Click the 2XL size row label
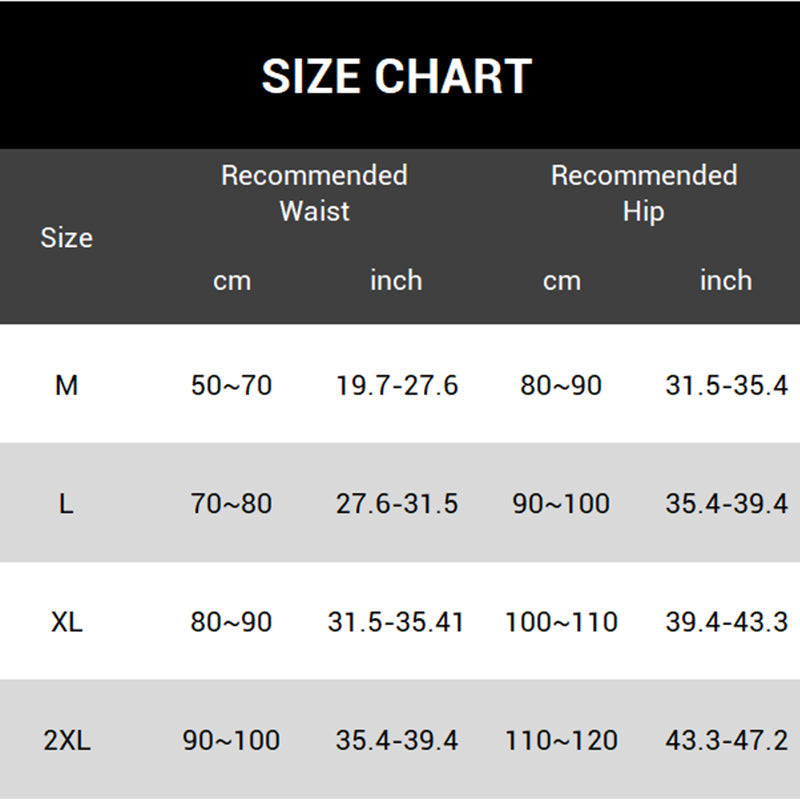 tap(66, 741)
